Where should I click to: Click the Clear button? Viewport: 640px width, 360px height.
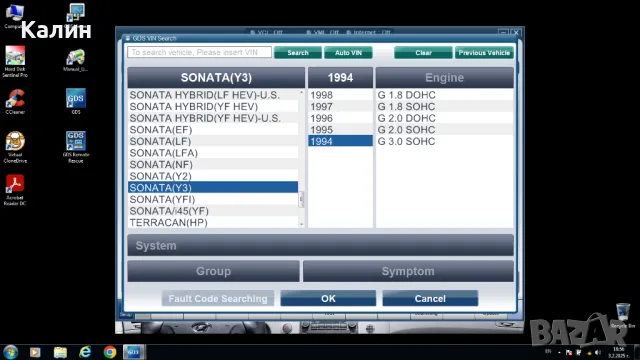[423, 53]
